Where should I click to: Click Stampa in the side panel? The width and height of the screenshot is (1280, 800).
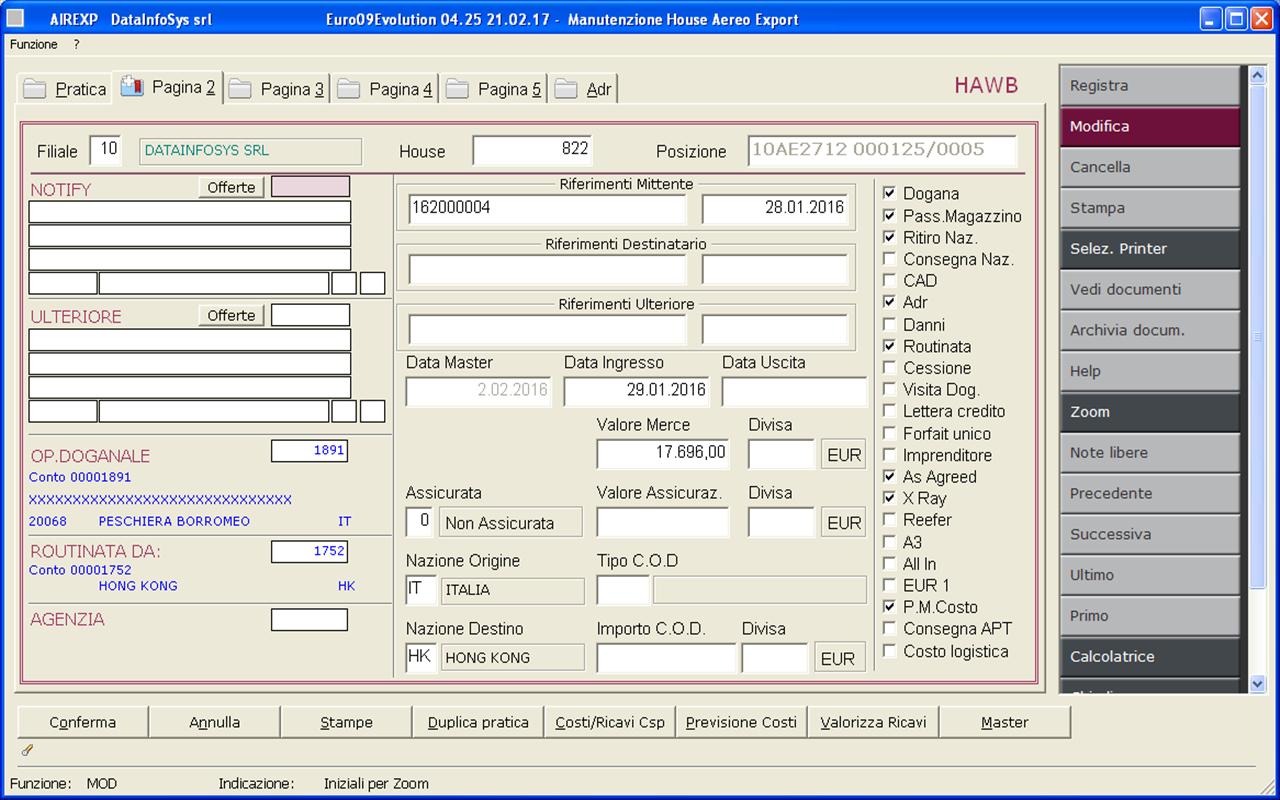[x=1150, y=208]
